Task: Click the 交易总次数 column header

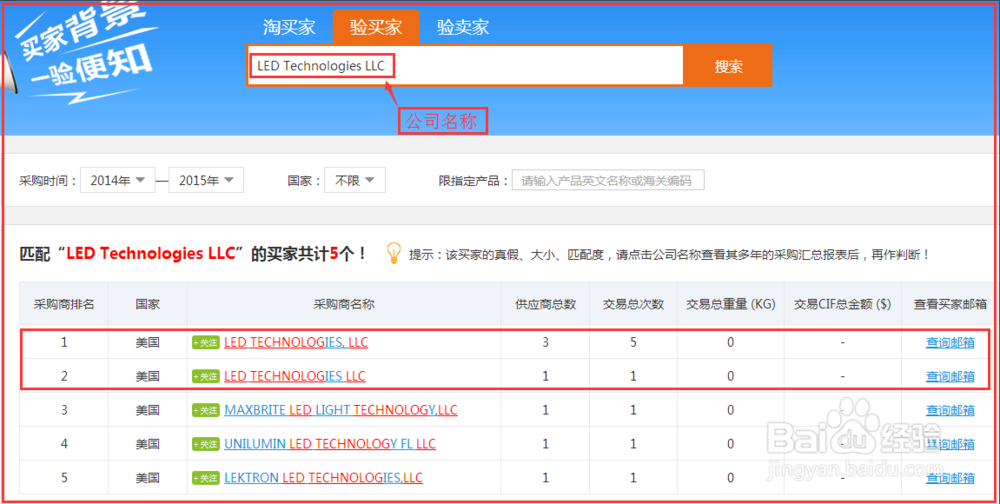Action: [x=633, y=304]
